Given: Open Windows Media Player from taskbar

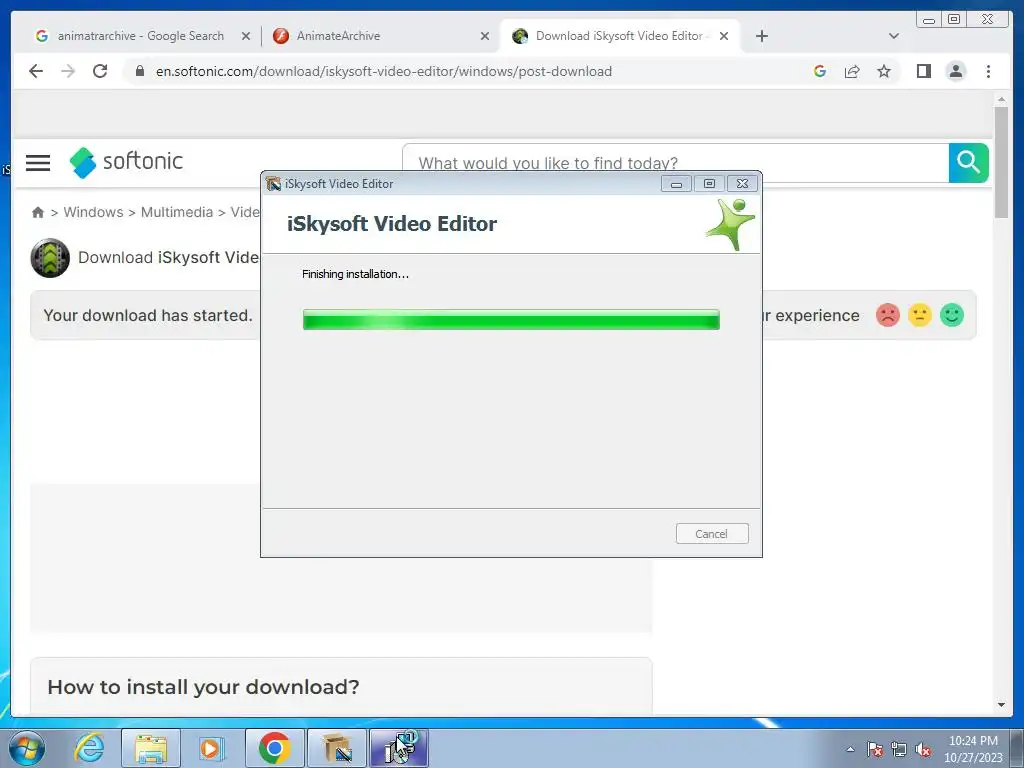Looking at the screenshot, I should (x=210, y=748).
